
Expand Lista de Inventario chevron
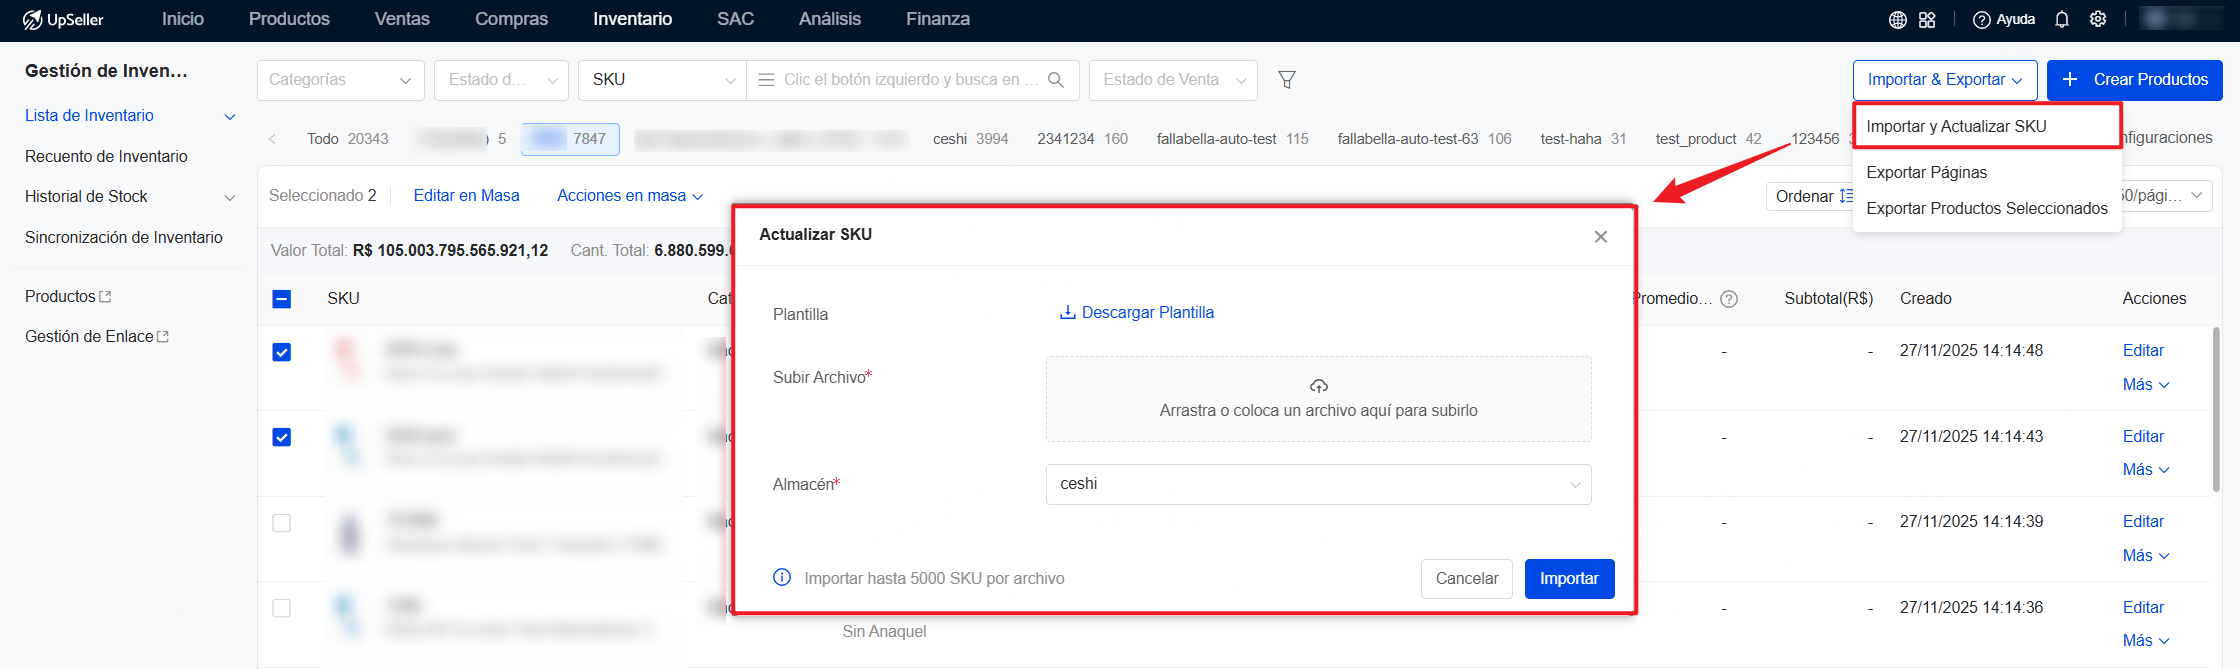pyautogui.click(x=230, y=117)
